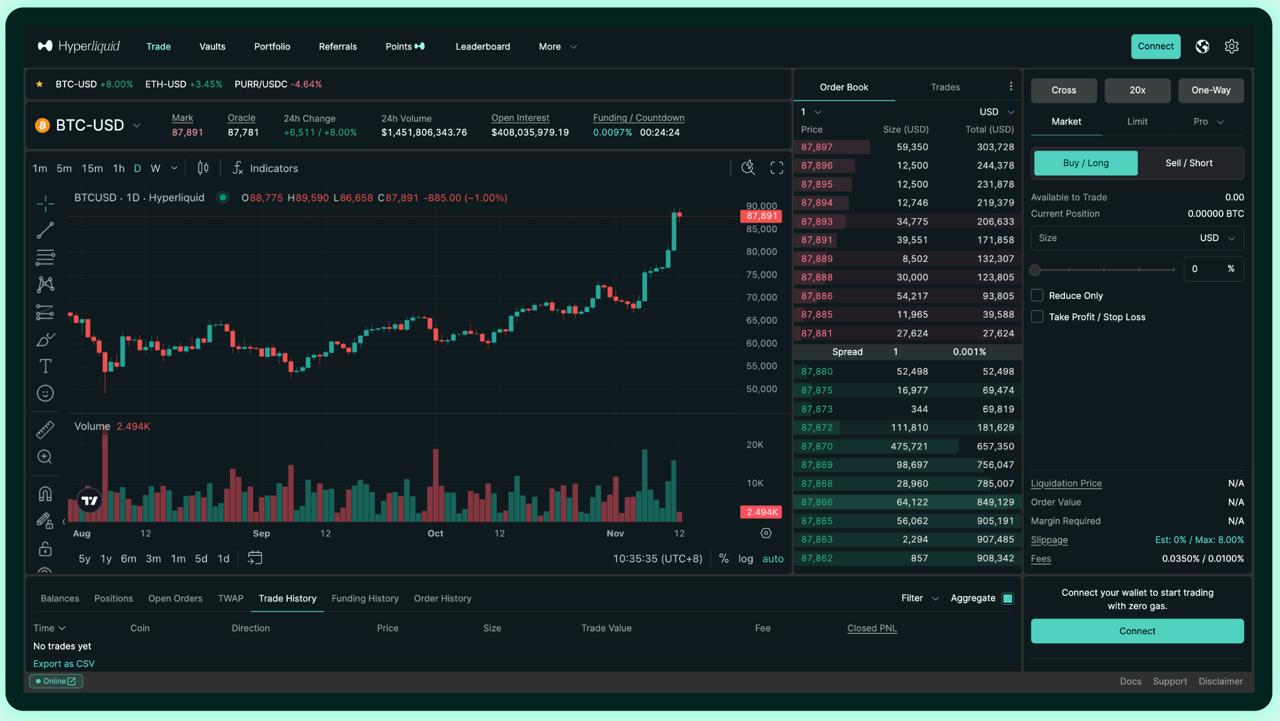Select the trend line drawing tool
The height and width of the screenshot is (721, 1280).
45,230
